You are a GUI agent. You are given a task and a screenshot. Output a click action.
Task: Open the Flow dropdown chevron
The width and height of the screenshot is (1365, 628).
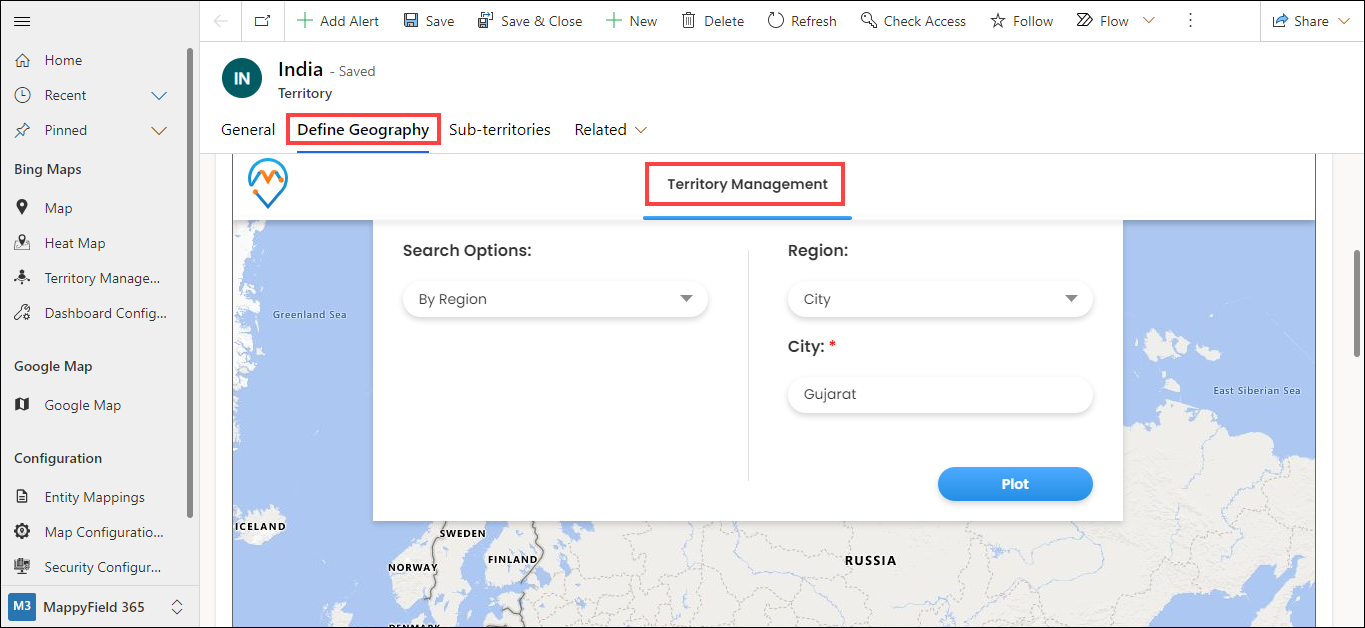click(x=1148, y=21)
